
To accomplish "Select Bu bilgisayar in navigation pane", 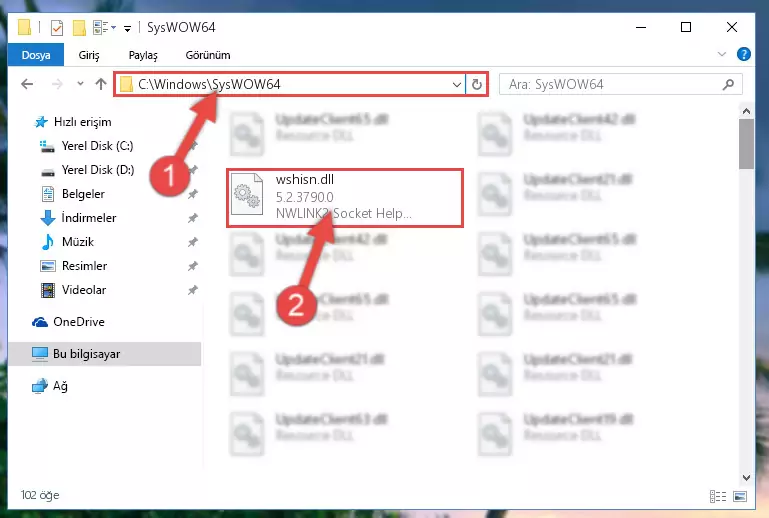I will coord(104,354).
